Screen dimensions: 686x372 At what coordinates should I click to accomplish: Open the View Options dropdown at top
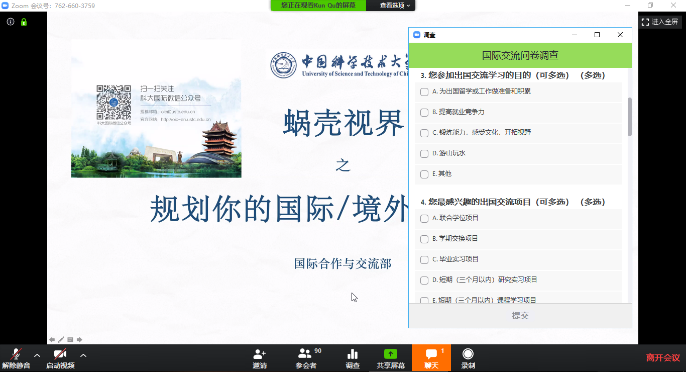point(395,5)
